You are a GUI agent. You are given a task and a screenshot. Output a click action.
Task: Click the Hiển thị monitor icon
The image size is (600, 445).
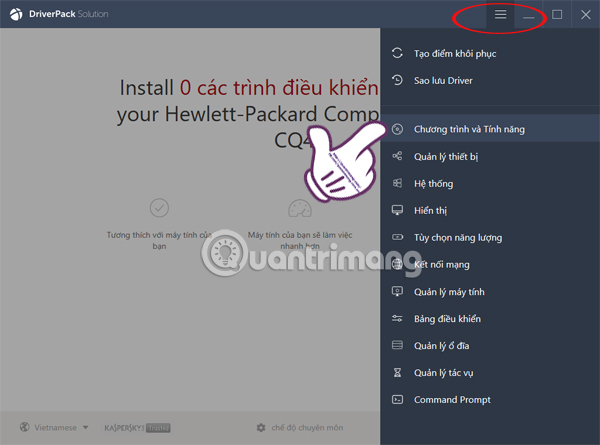397,210
